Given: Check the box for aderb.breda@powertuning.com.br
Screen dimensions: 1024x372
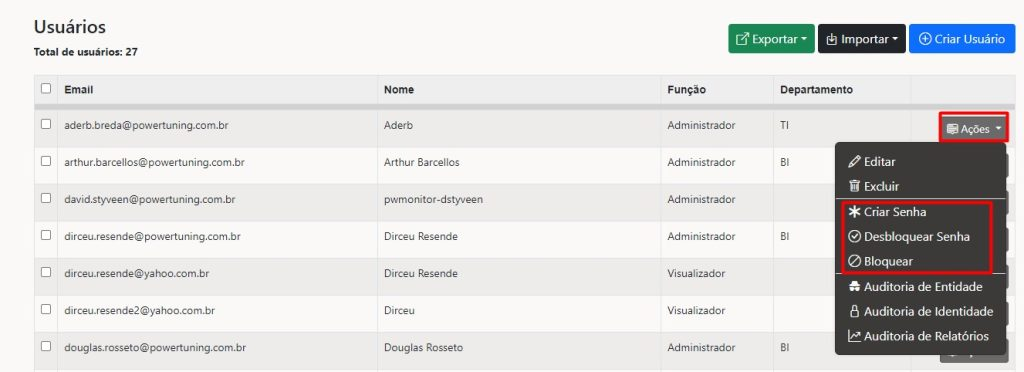Looking at the screenshot, I should click(46, 124).
